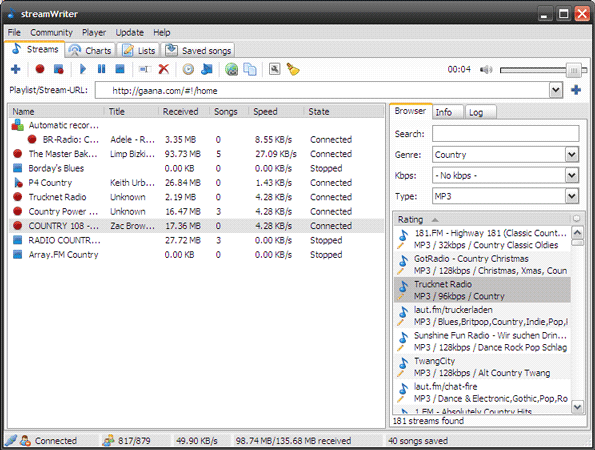Click the stream settings toolbar icon

pyautogui.click(x=274, y=69)
